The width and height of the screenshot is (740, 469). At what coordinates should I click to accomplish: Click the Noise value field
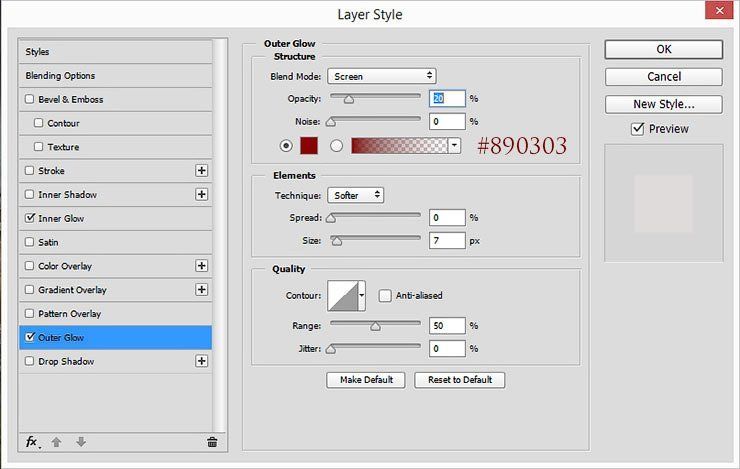pyautogui.click(x=447, y=121)
